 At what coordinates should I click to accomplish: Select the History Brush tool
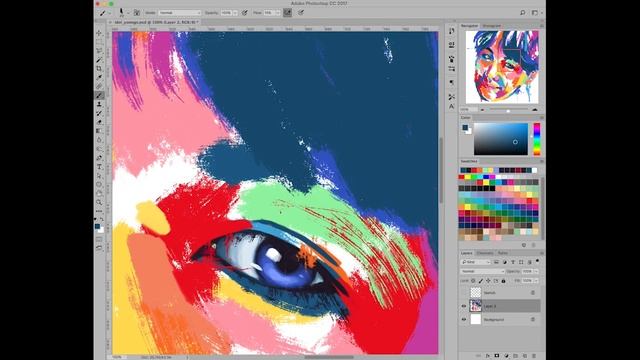[x=99, y=113]
